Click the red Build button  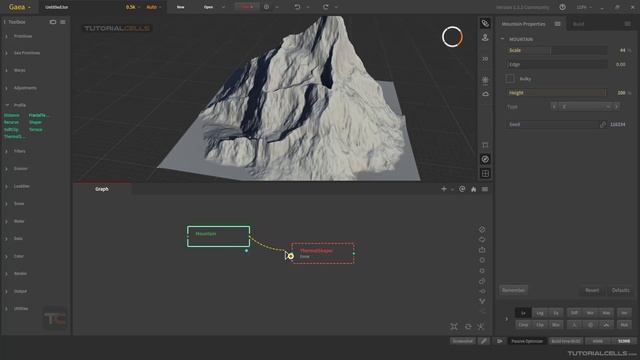(247, 7)
